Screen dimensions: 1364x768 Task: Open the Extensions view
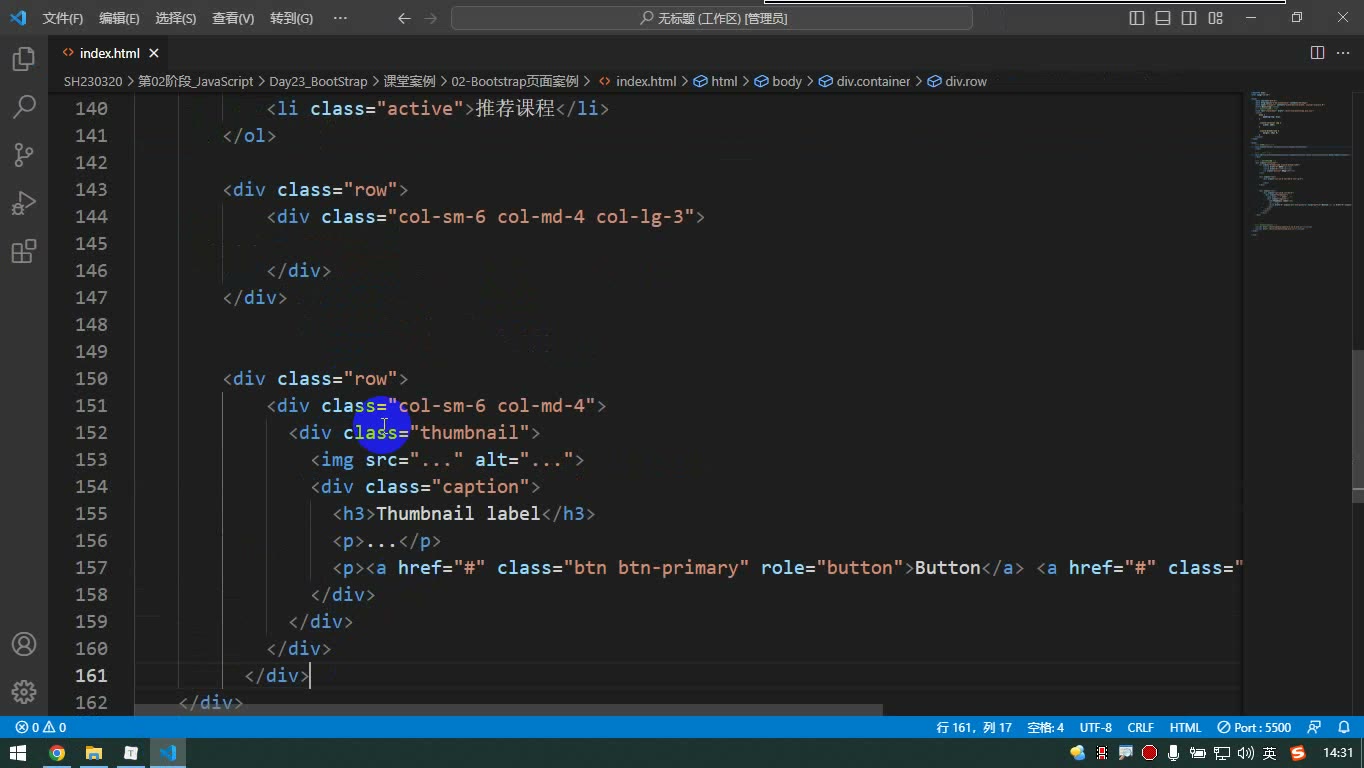(x=24, y=251)
